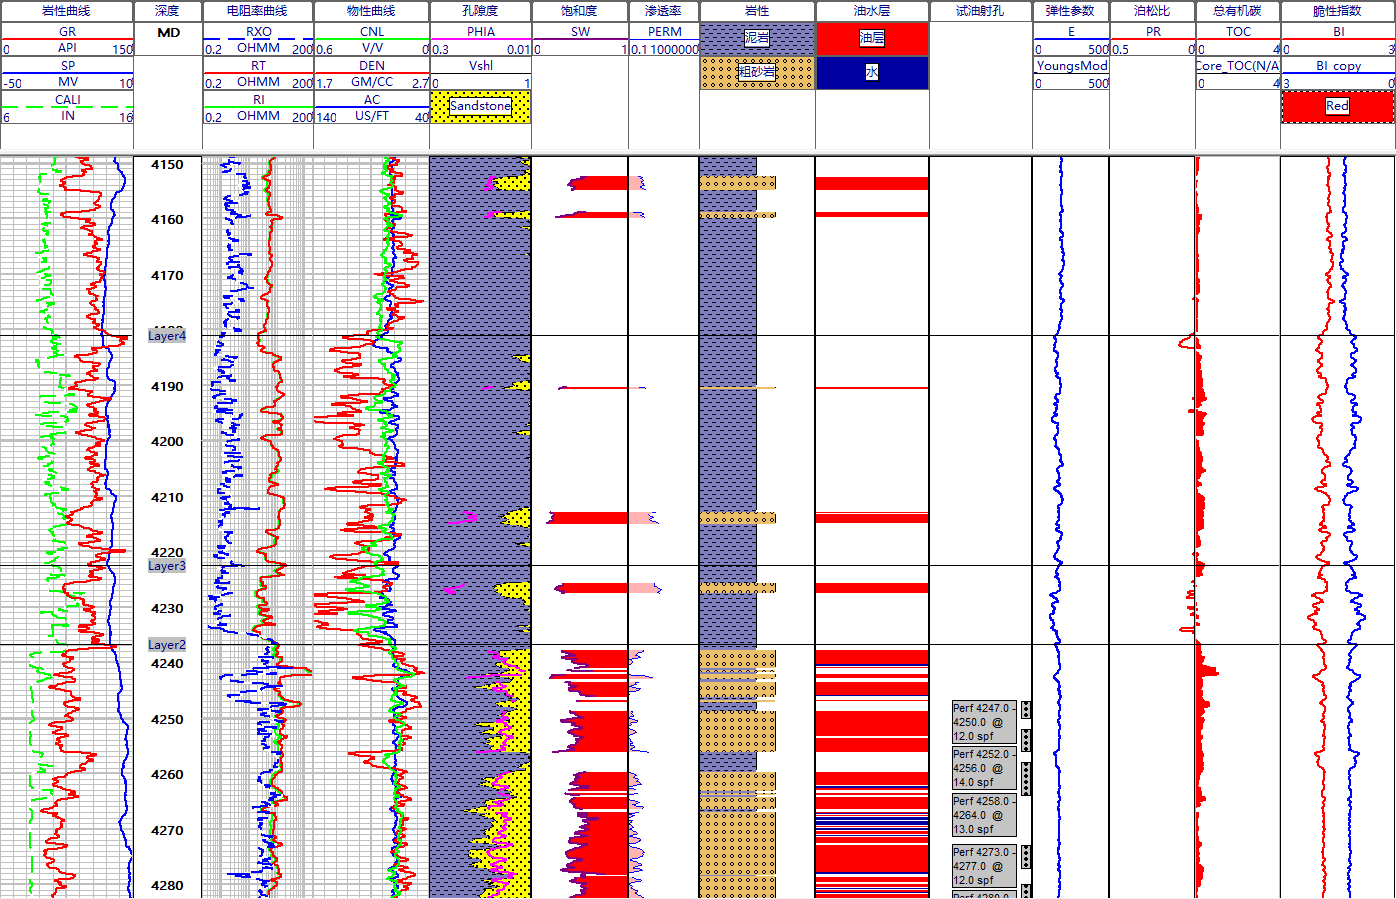
Task: Click perforation symbol beside Perf 4273.0 label
Action: tap(1025, 857)
